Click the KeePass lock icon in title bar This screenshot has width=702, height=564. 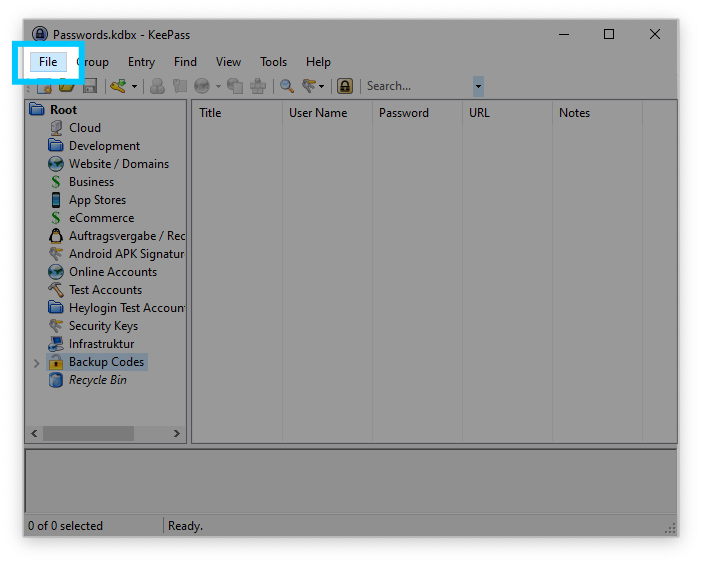pos(40,34)
